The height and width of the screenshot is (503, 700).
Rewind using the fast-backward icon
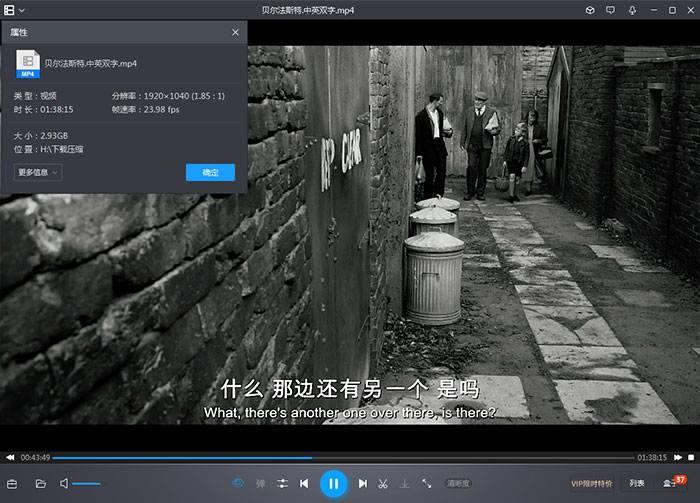(x=10, y=457)
